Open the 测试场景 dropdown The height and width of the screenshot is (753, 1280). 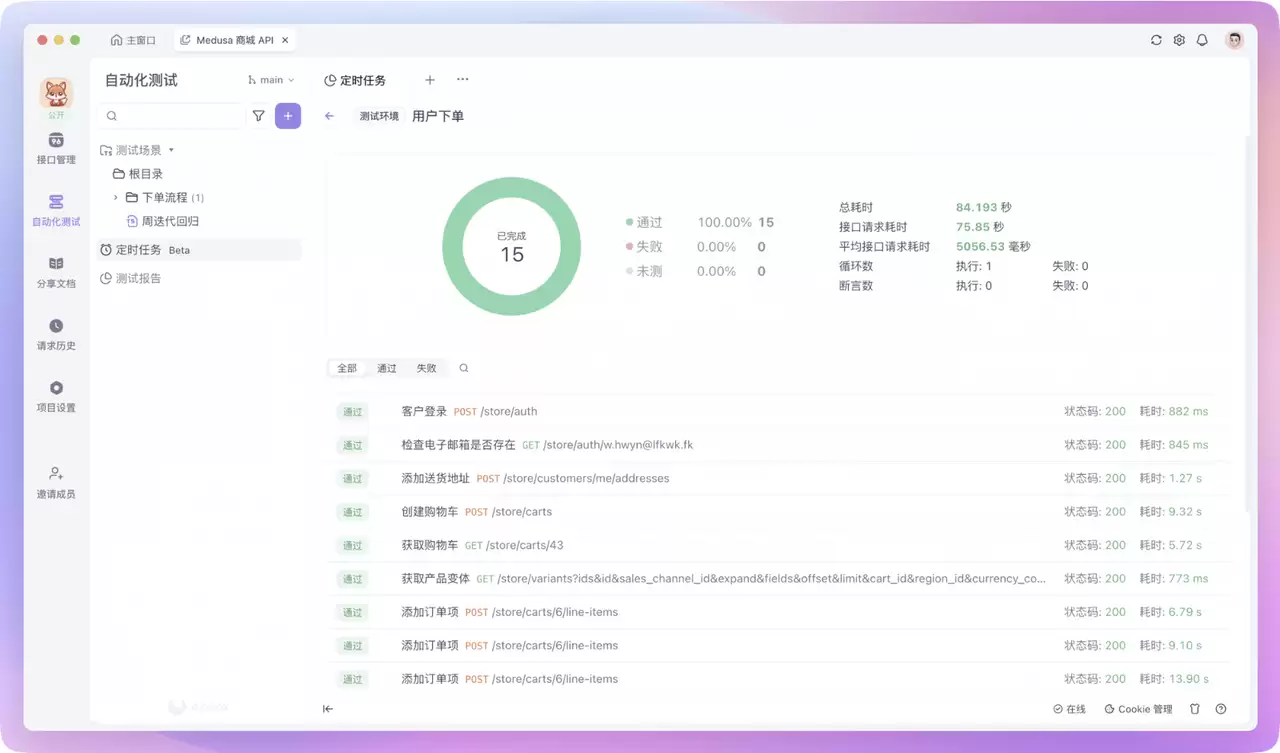point(138,150)
